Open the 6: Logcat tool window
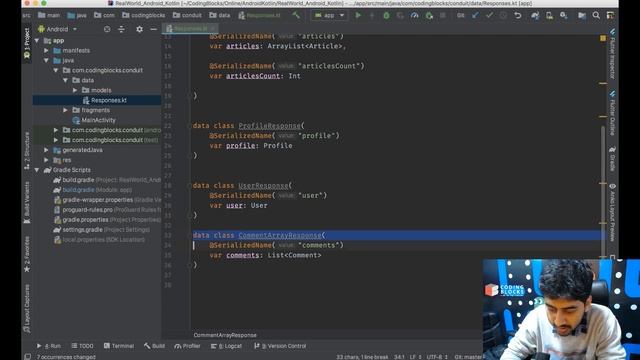Screen dimensions: 640x360 click(x=226, y=346)
